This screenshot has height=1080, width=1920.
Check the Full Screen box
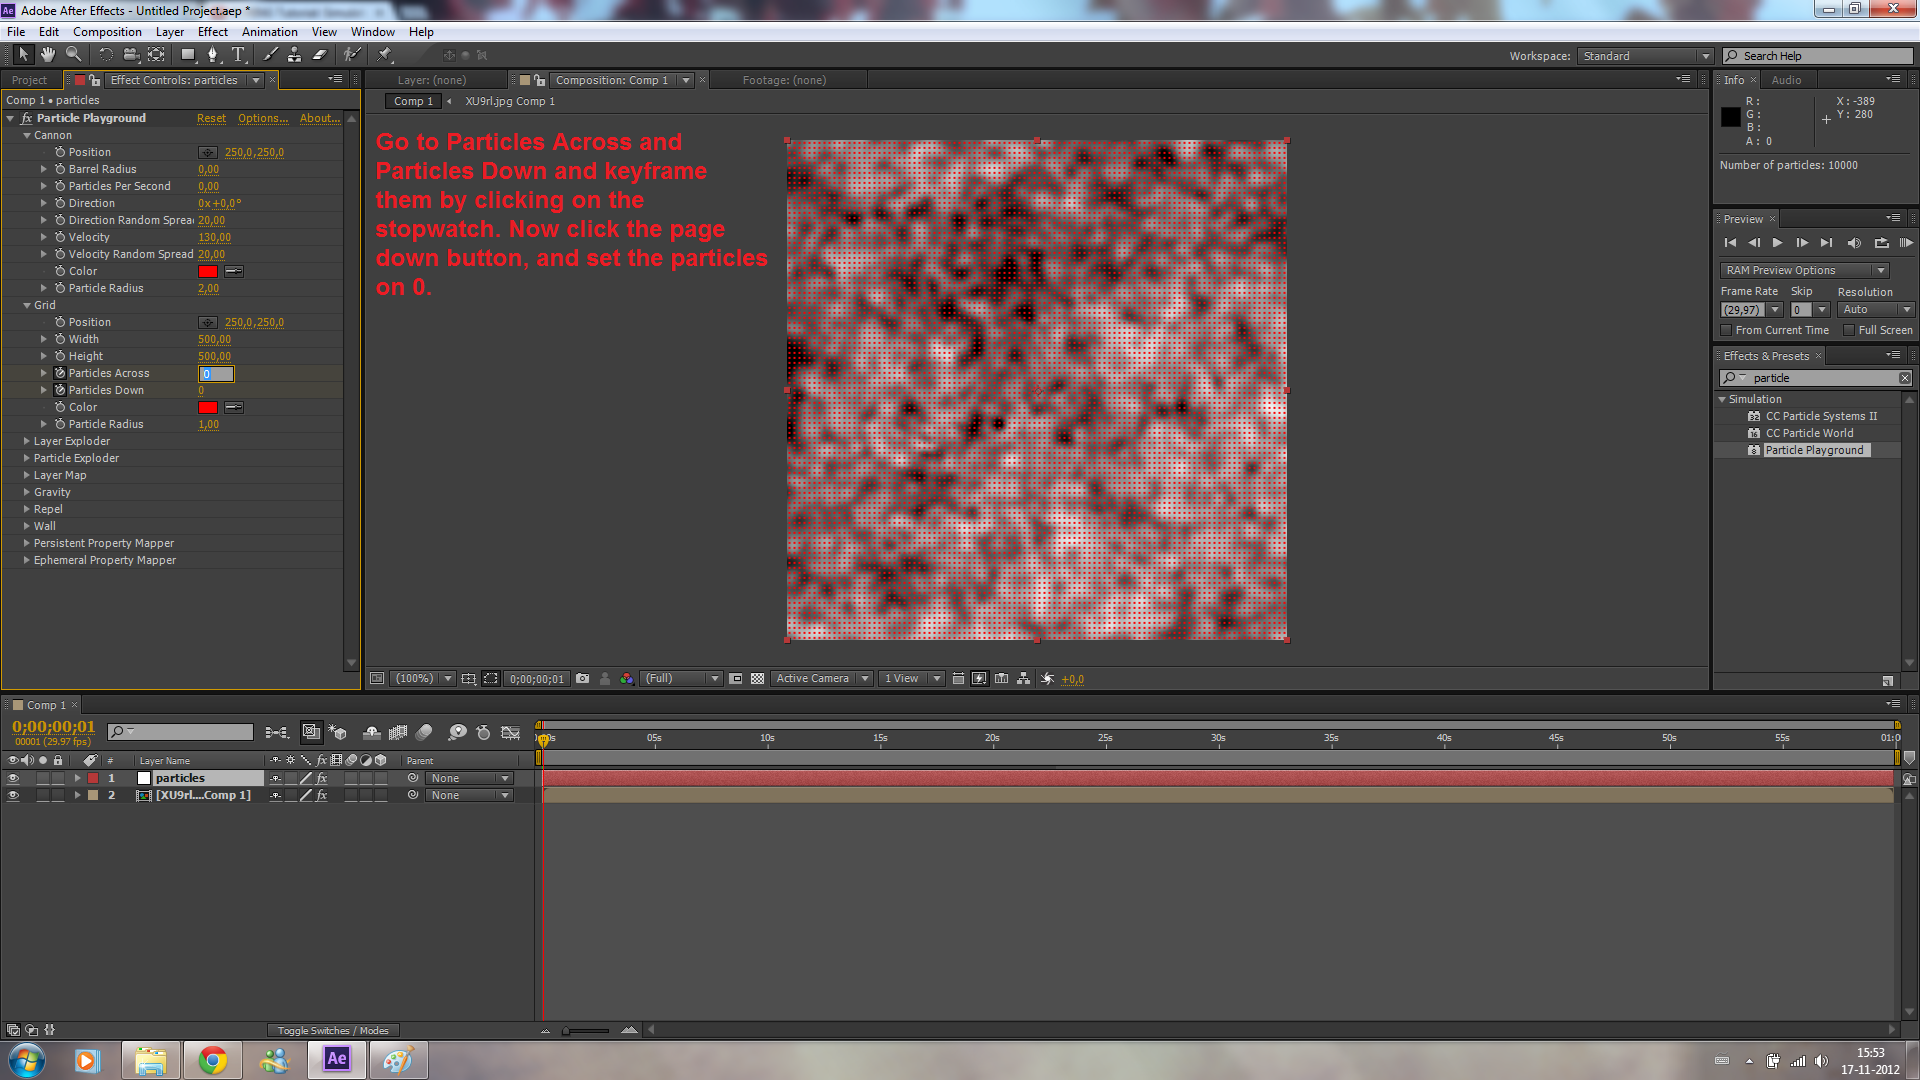pyautogui.click(x=1849, y=330)
